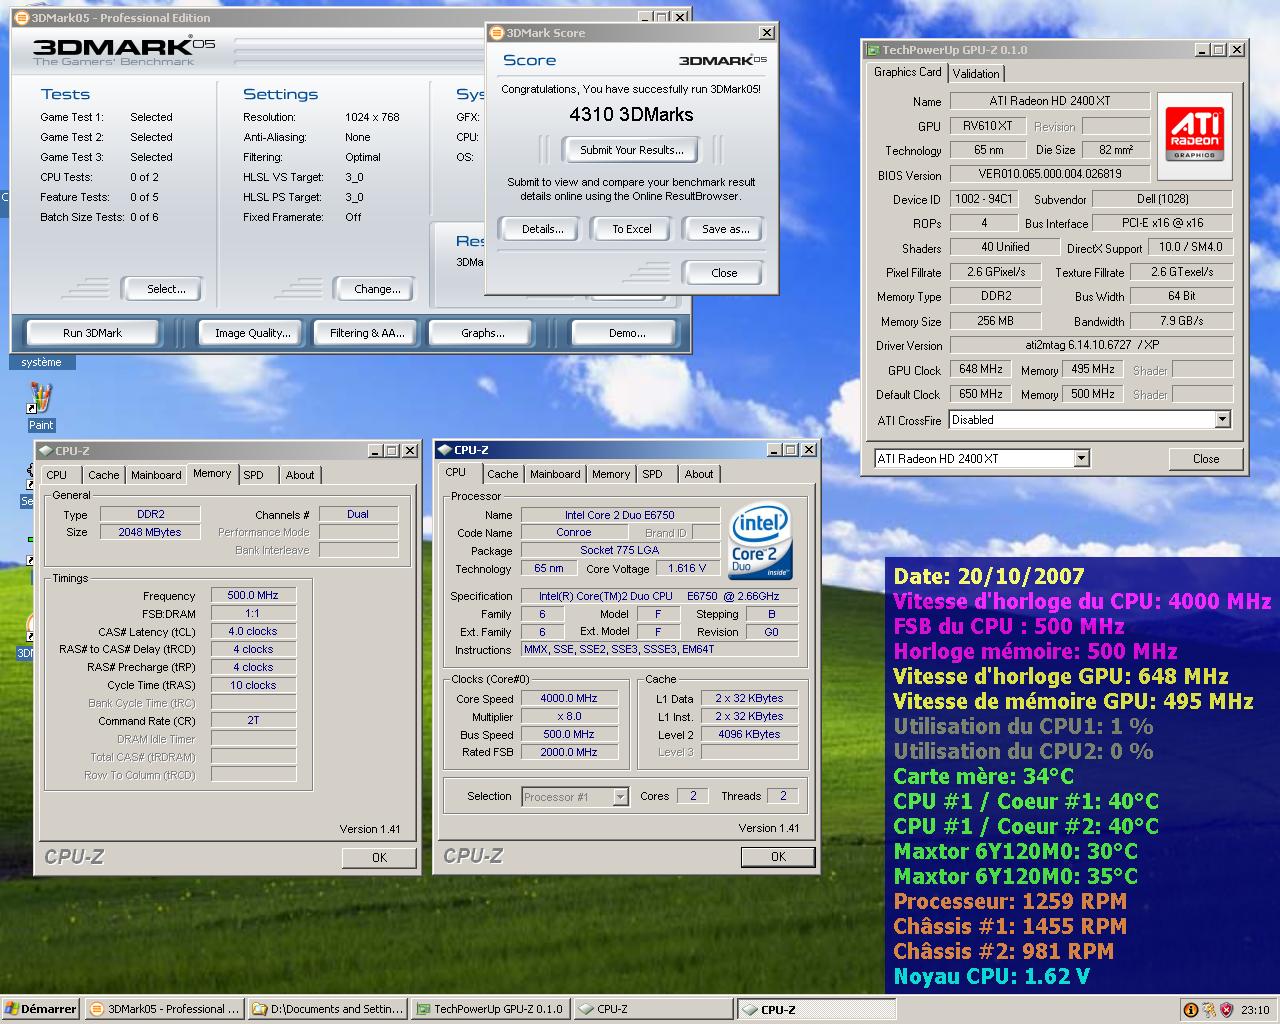Launch the Demo button

point(627,333)
